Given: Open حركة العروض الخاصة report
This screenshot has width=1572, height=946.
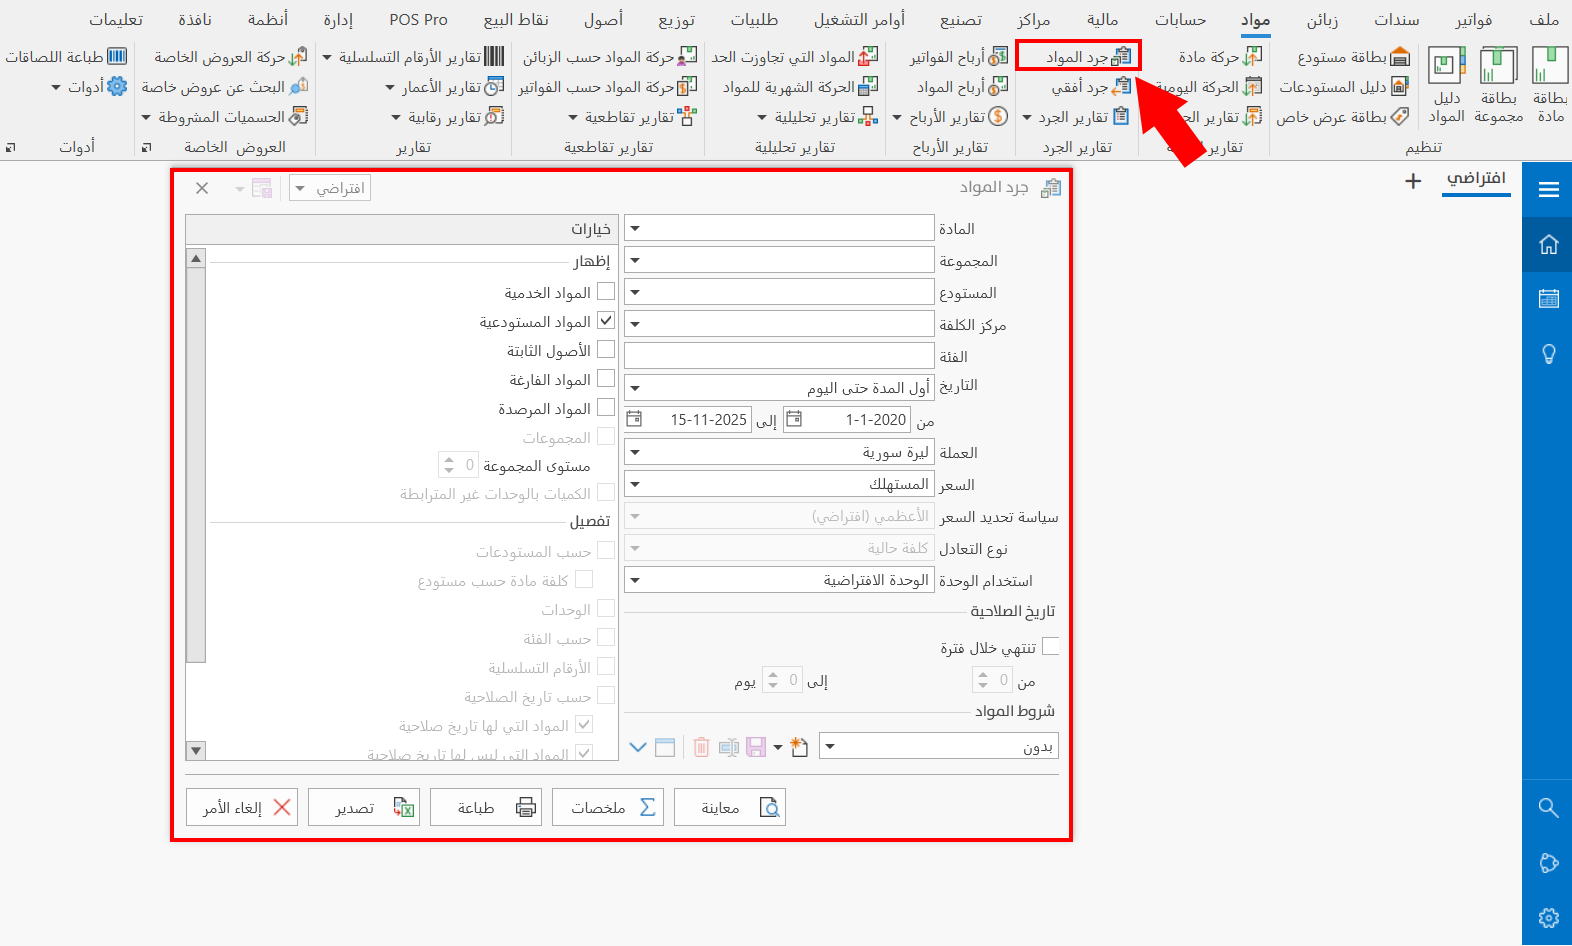Looking at the screenshot, I should pyautogui.click(x=231, y=57).
